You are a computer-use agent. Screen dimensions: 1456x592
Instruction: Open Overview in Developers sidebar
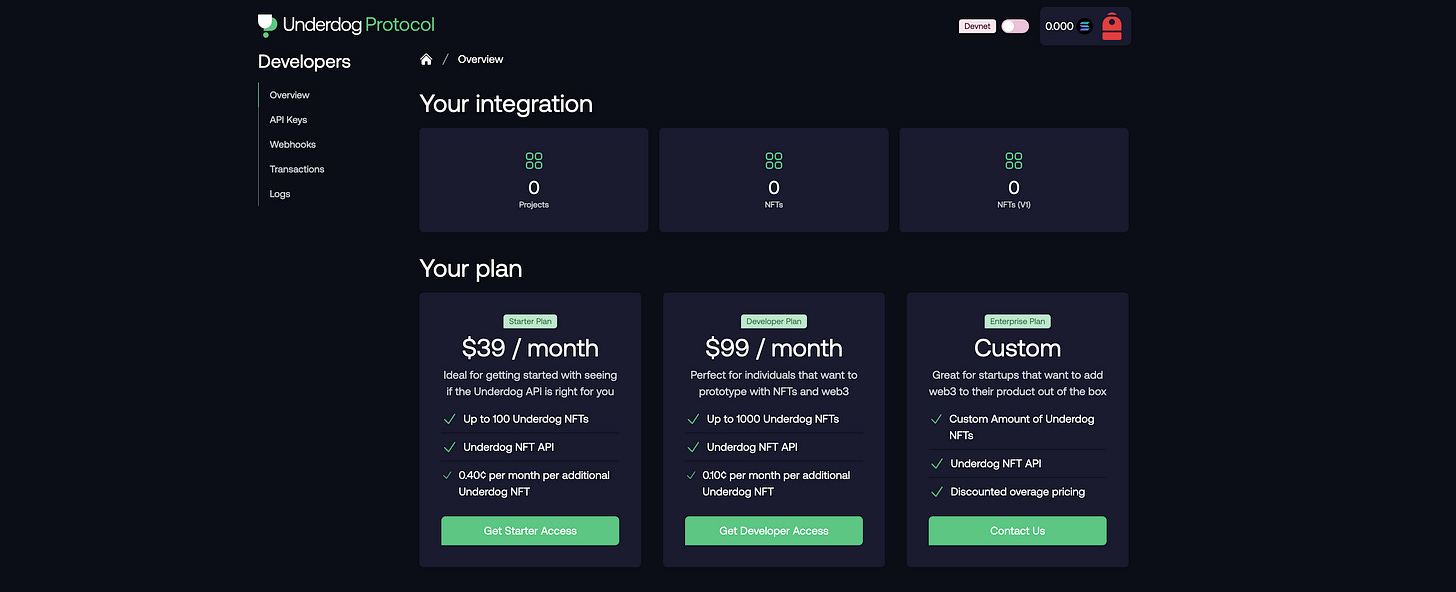pos(290,95)
